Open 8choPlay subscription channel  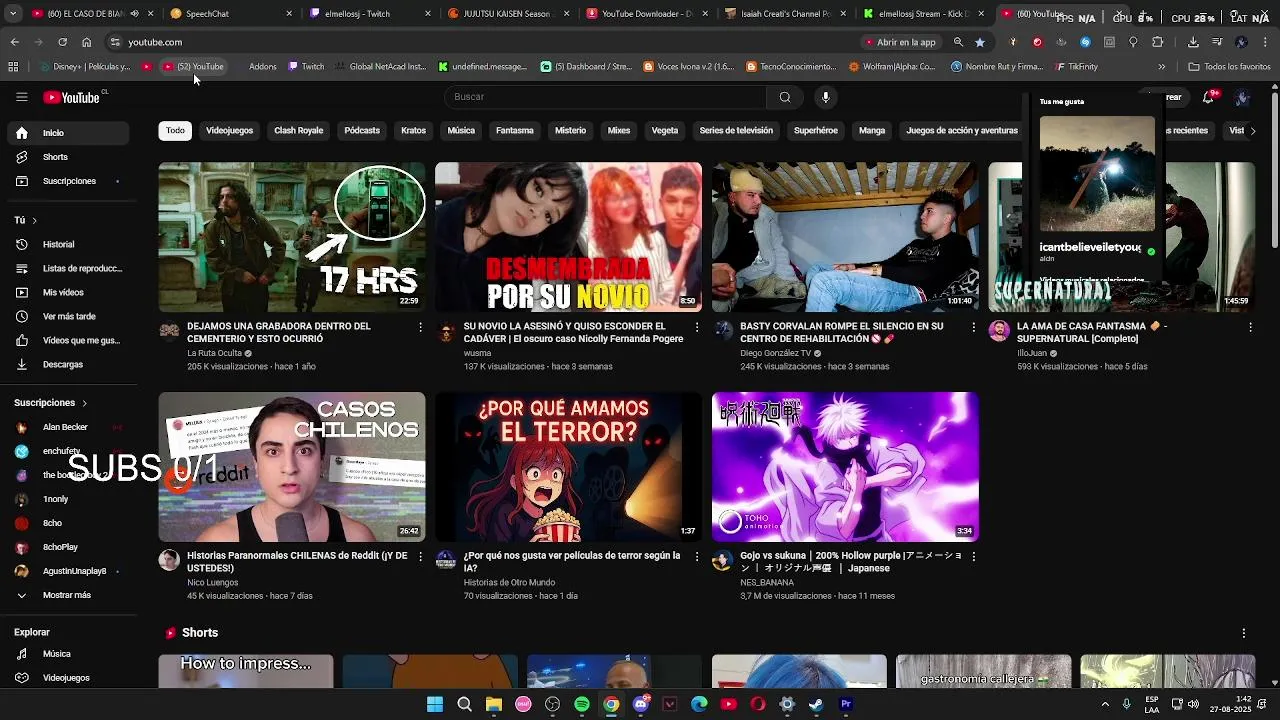pos(67,547)
